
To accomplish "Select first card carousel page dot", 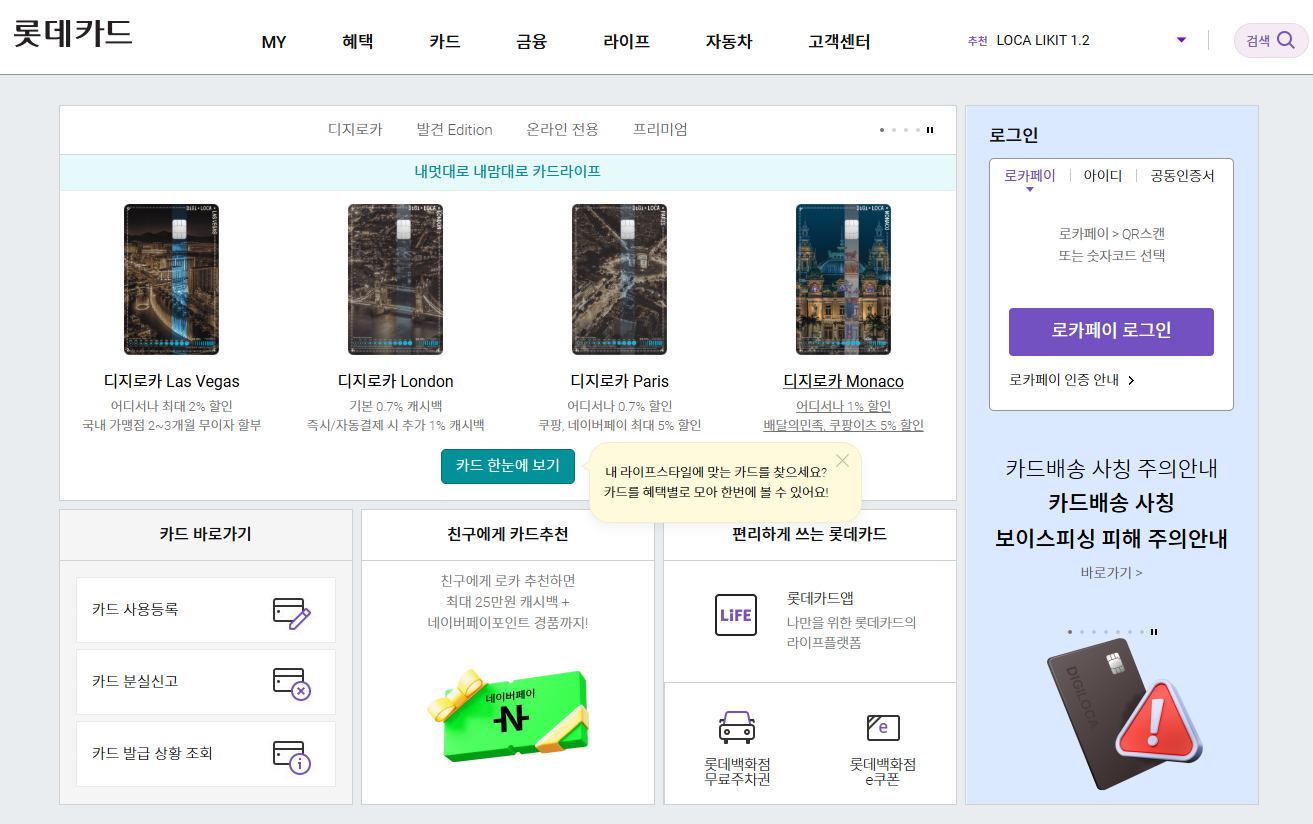I will 882,130.
